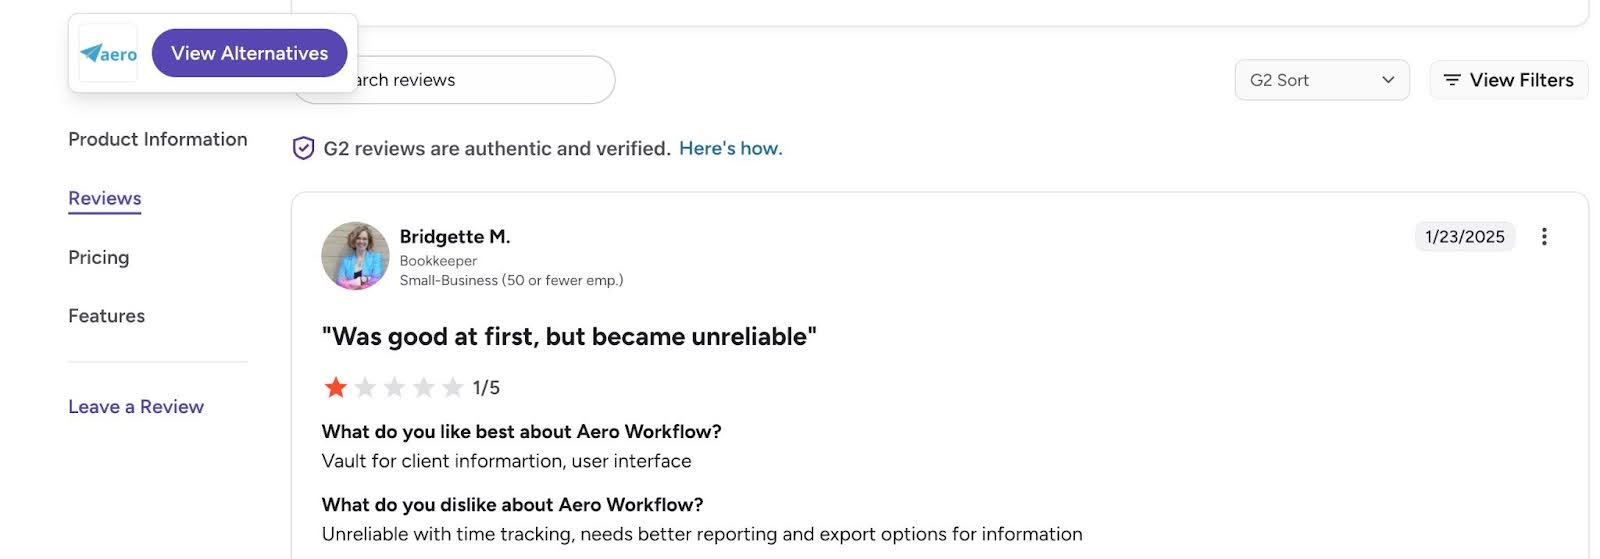Click the 1/5 rating text
1600x559 pixels.
[486, 388]
